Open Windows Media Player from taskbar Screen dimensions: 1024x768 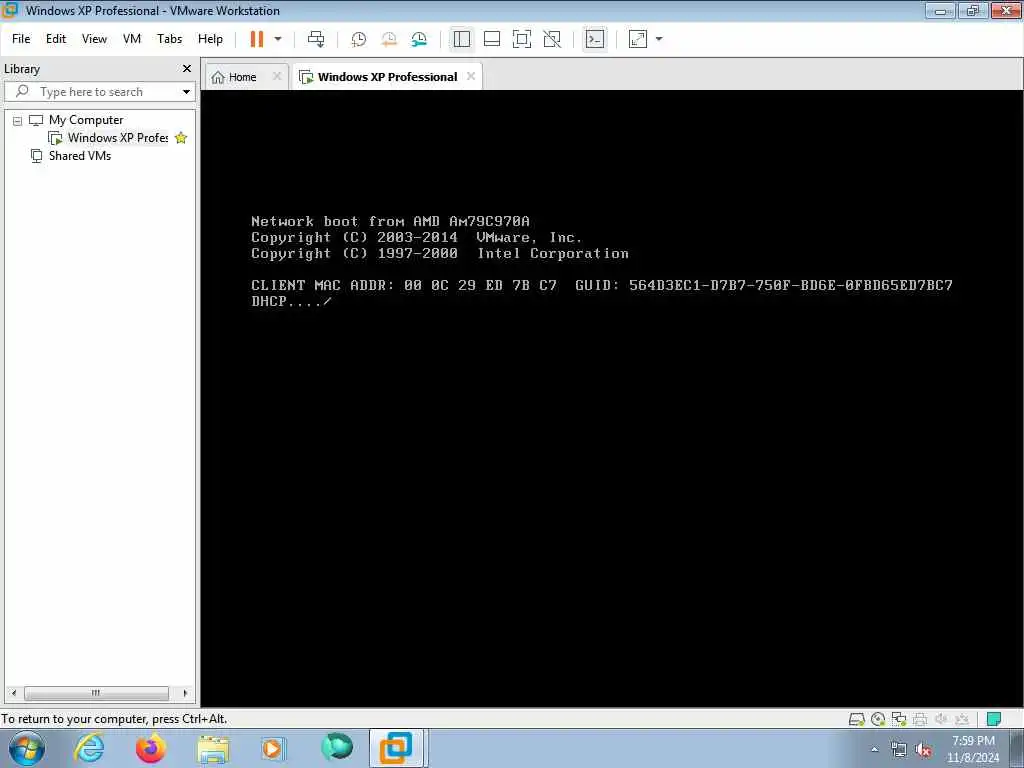[273, 748]
